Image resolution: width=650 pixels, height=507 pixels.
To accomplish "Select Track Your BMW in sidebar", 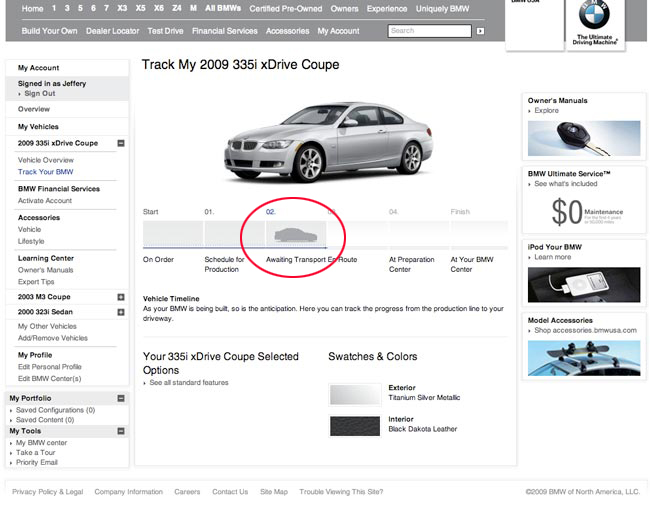I will [x=46, y=172].
